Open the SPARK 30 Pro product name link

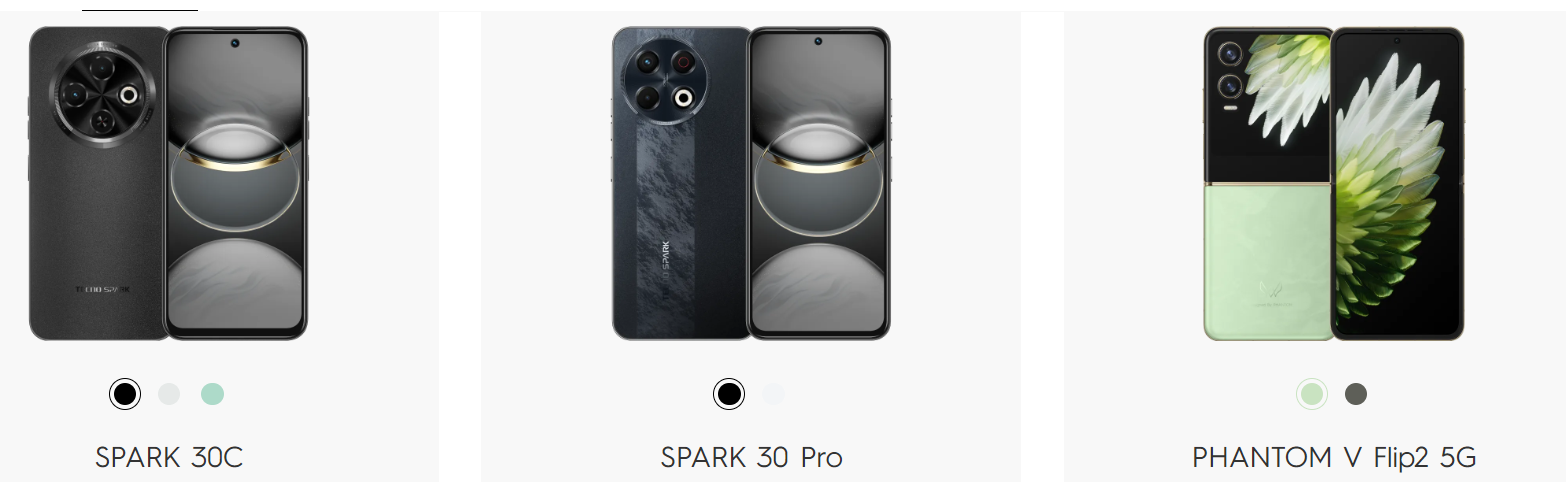tap(752, 458)
